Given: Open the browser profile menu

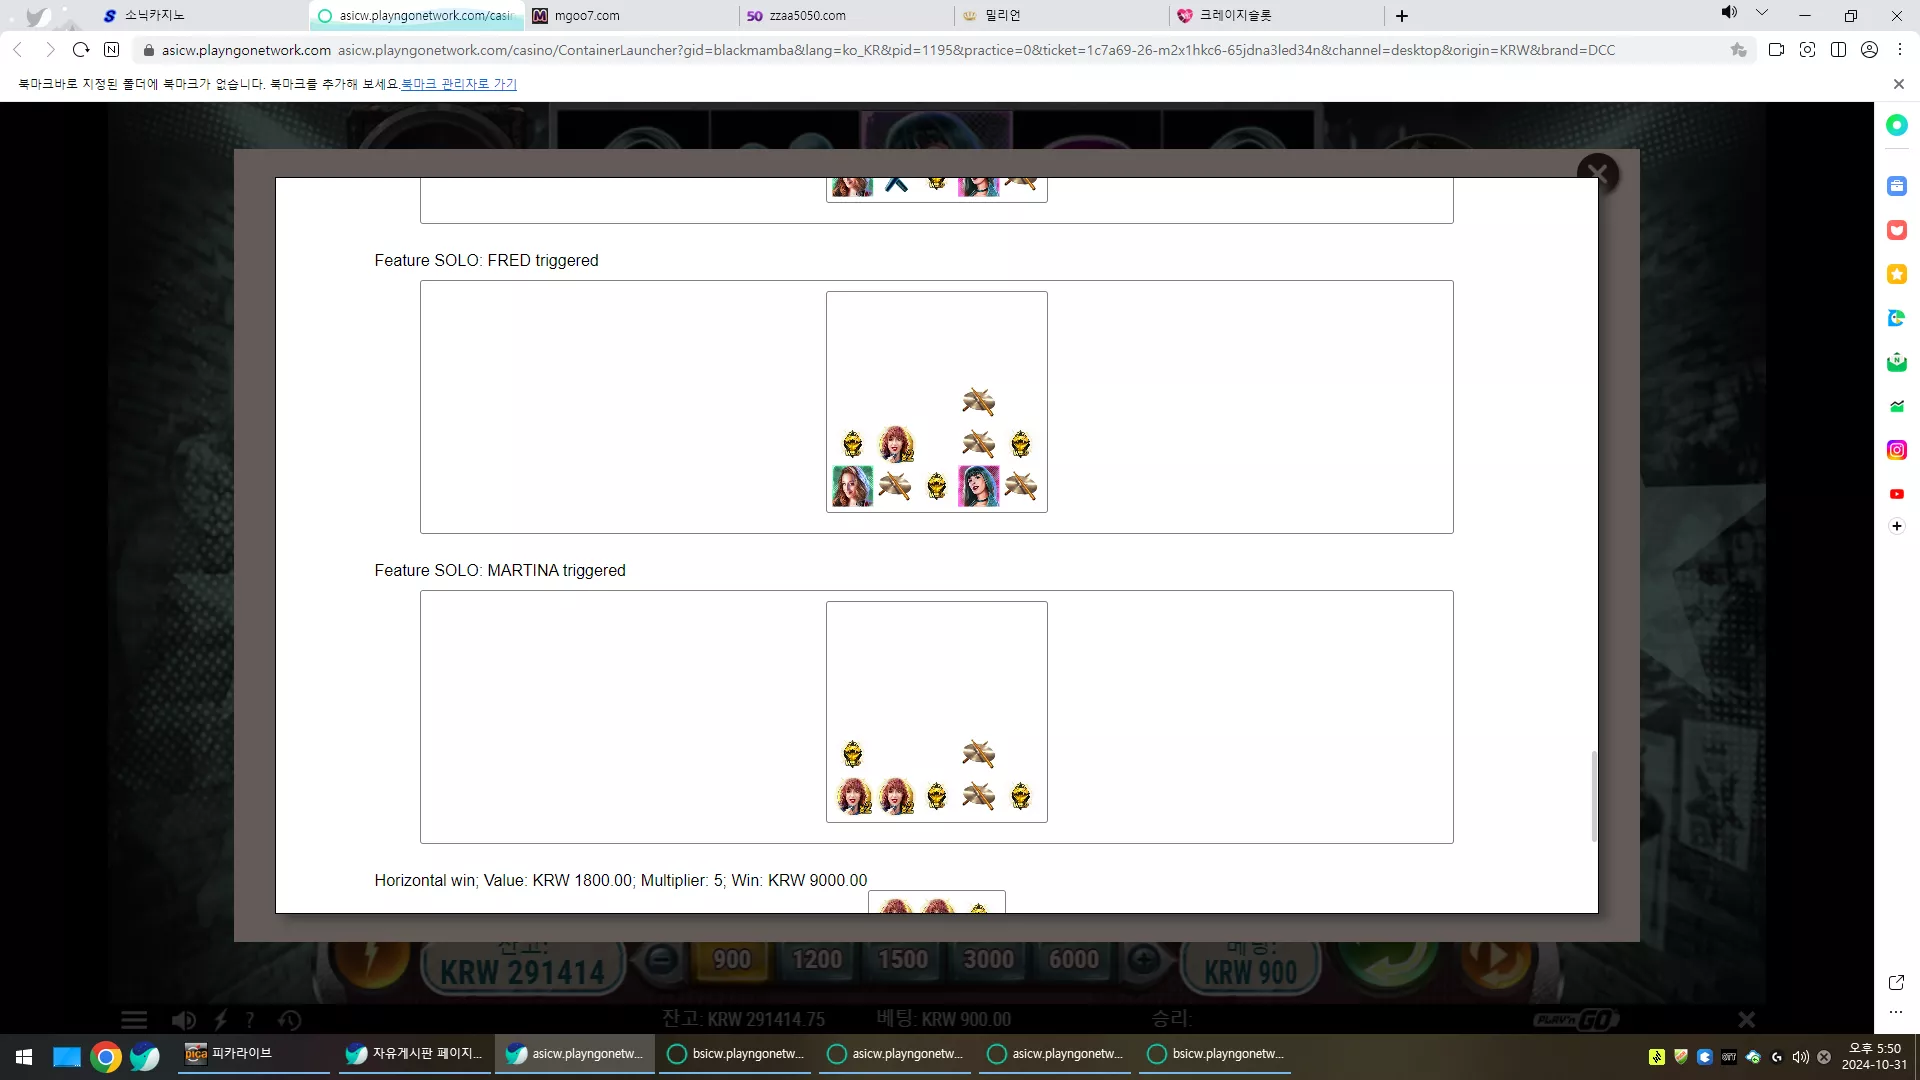Looking at the screenshot, I should click(x=1869, y=50).
